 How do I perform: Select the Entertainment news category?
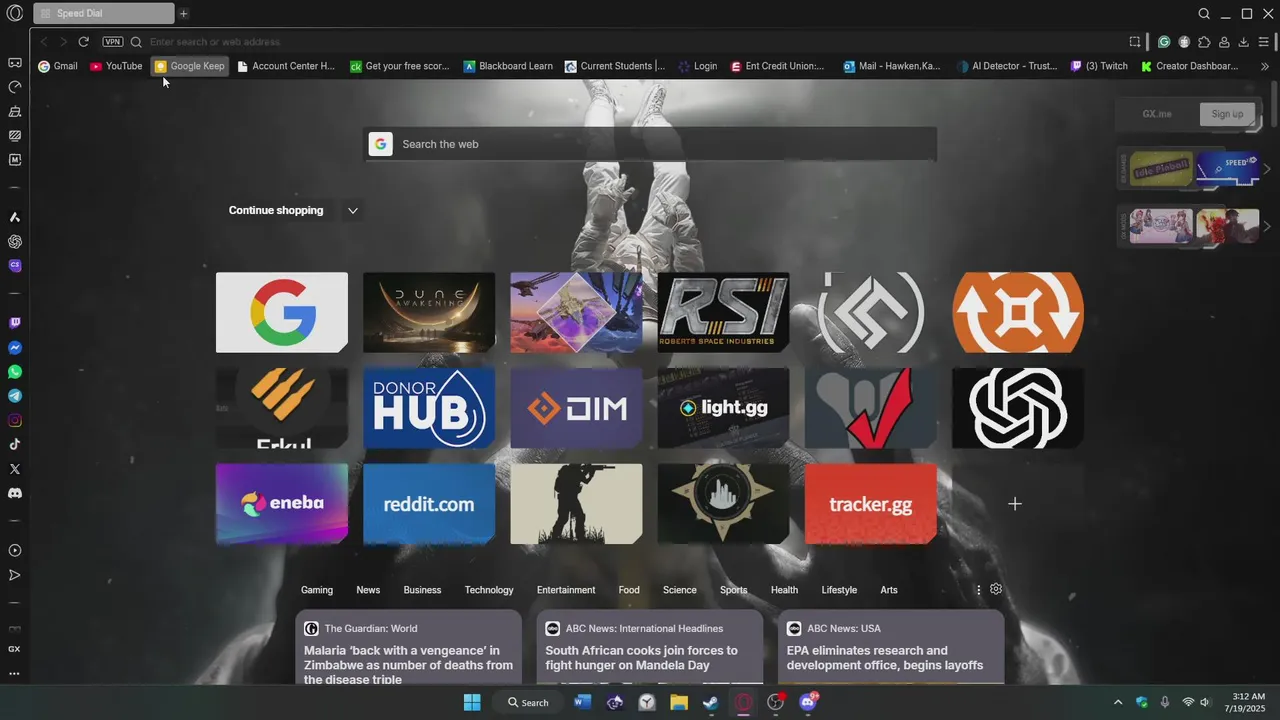[x=566, y=590]
